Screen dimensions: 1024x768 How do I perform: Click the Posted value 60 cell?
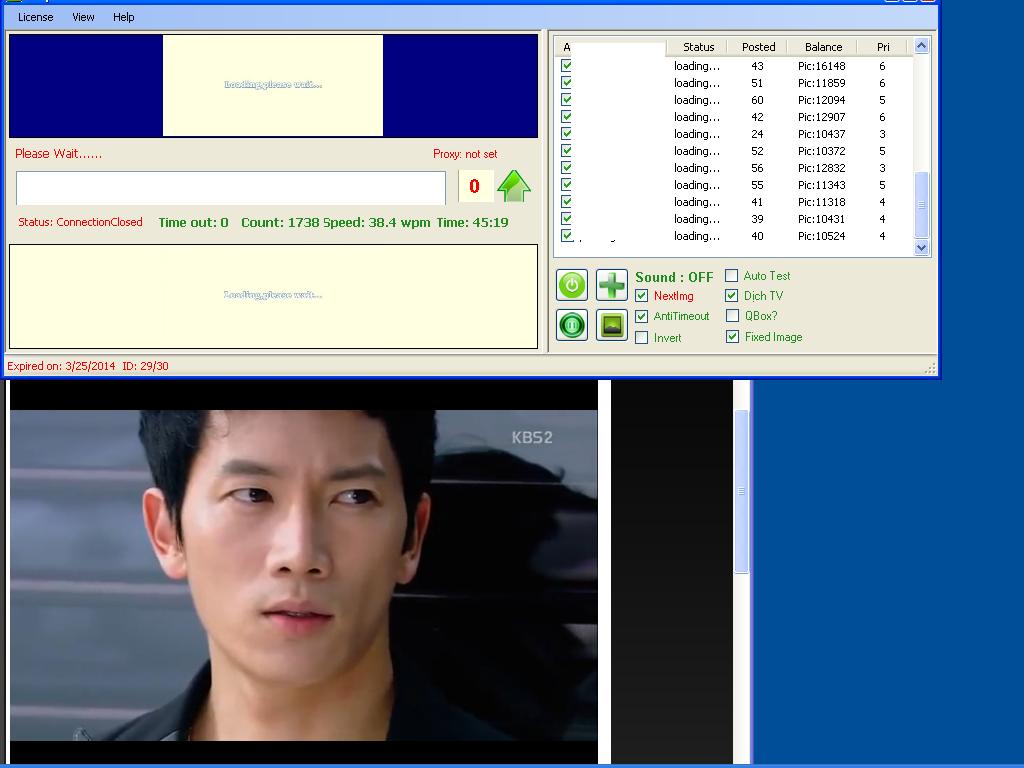[x=757, y=100]
